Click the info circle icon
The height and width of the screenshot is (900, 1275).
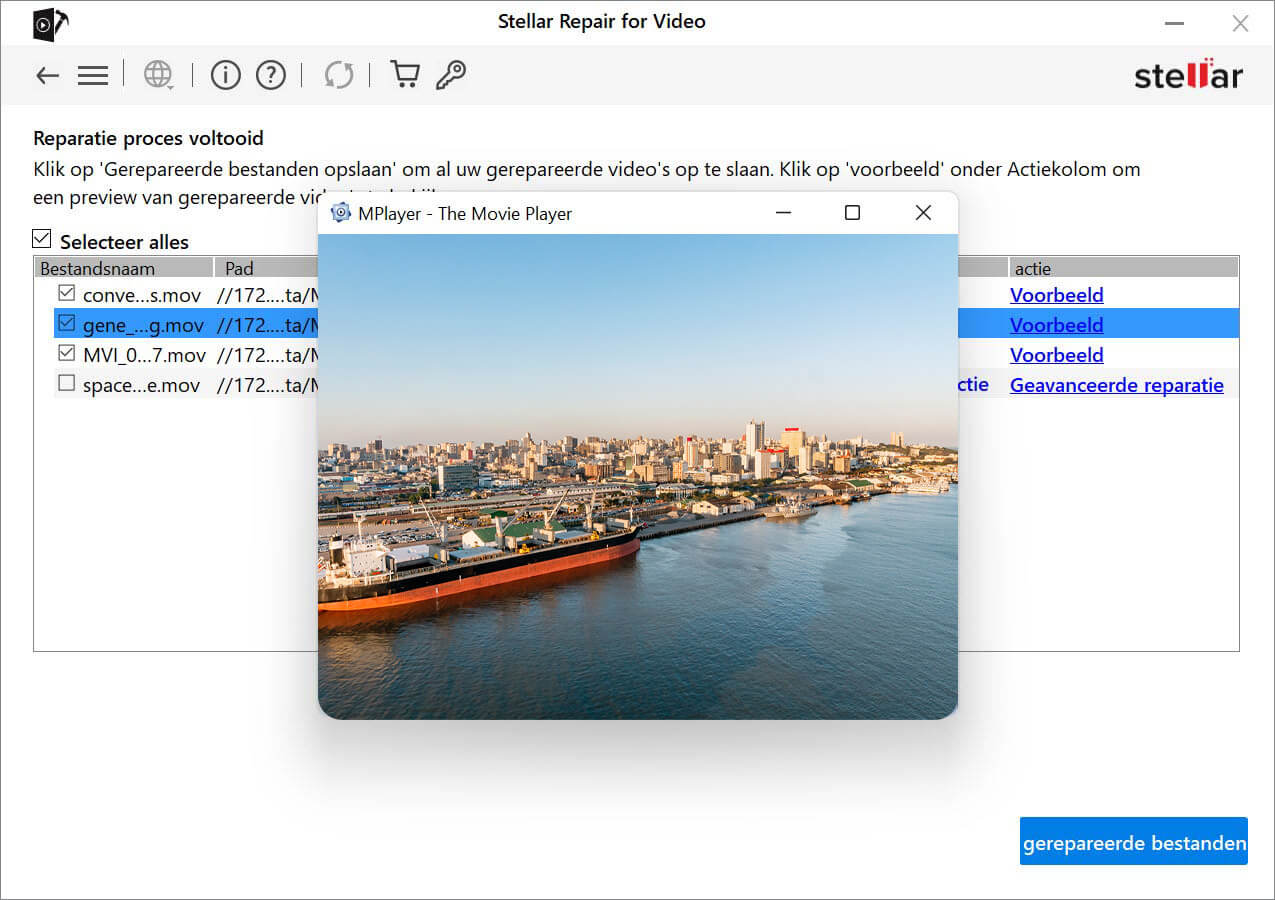[225, 75]
